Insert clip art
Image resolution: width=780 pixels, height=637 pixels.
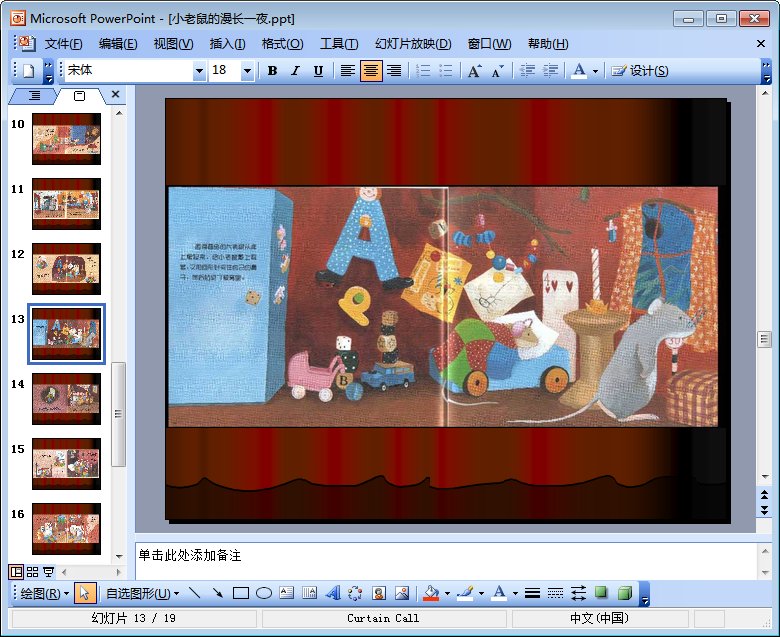coord(379,593)
